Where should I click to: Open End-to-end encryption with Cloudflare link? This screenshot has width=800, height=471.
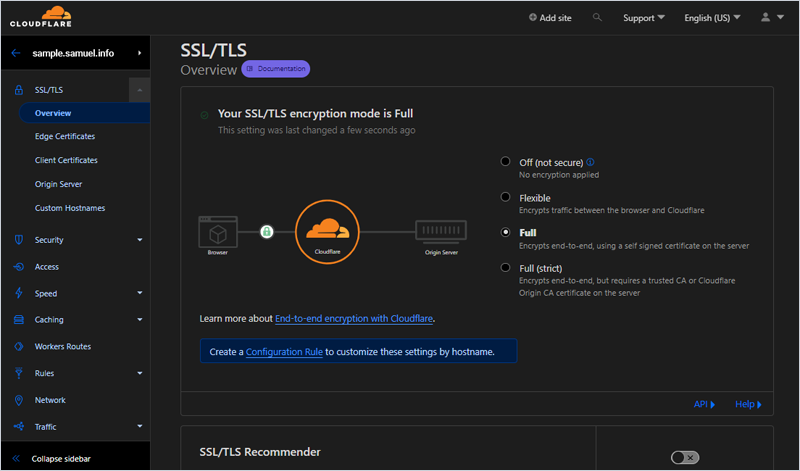[x=354, y=318]
